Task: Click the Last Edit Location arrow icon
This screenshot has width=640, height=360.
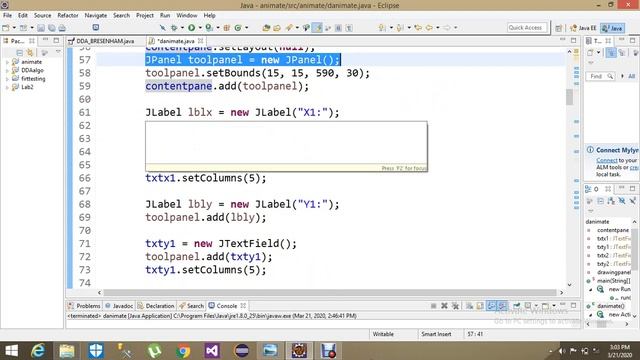Action: (x=418, y=28)
